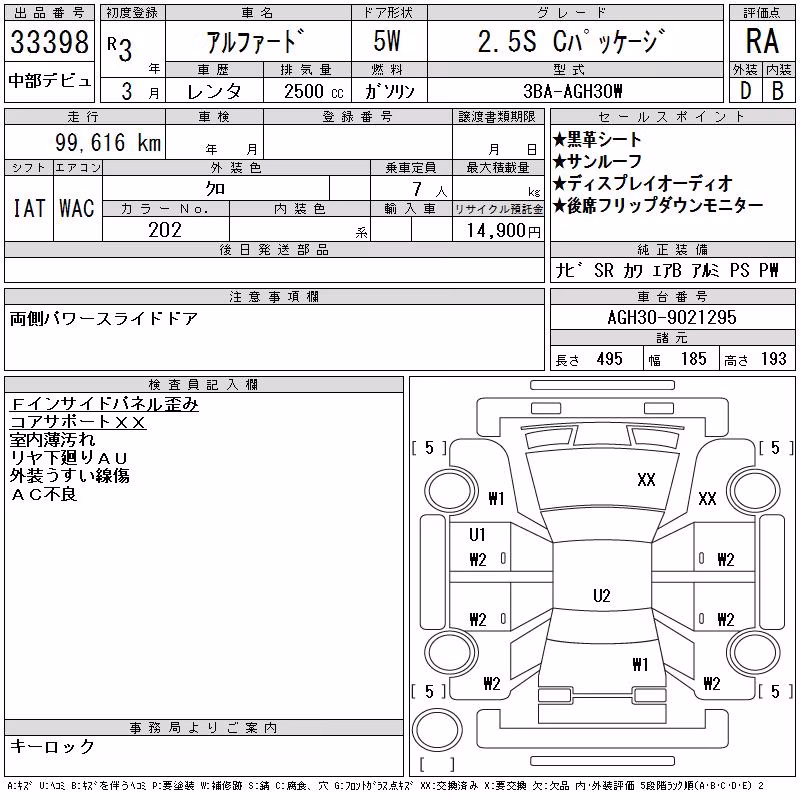Click the exterior grade D cell
800x800 pixels.
tap(745, 91)
